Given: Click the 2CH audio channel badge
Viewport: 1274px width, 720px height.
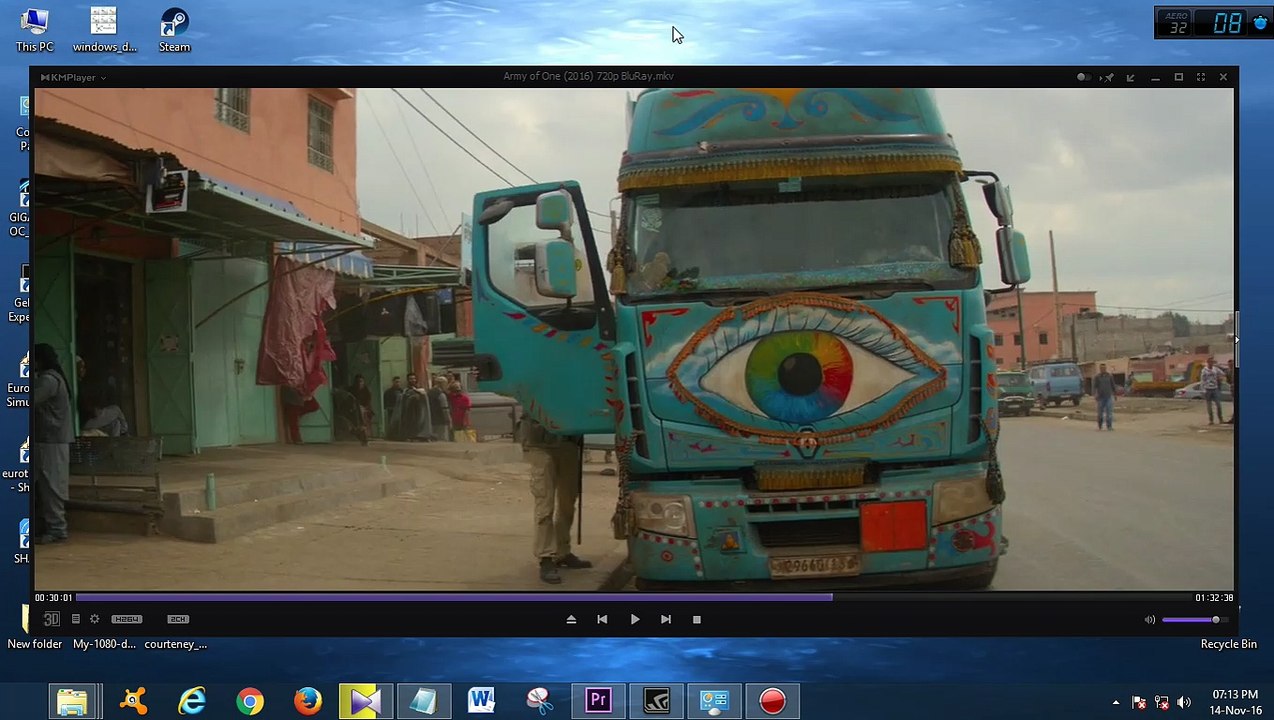Looking at the screenshot, I should click(x=178, y=619).
